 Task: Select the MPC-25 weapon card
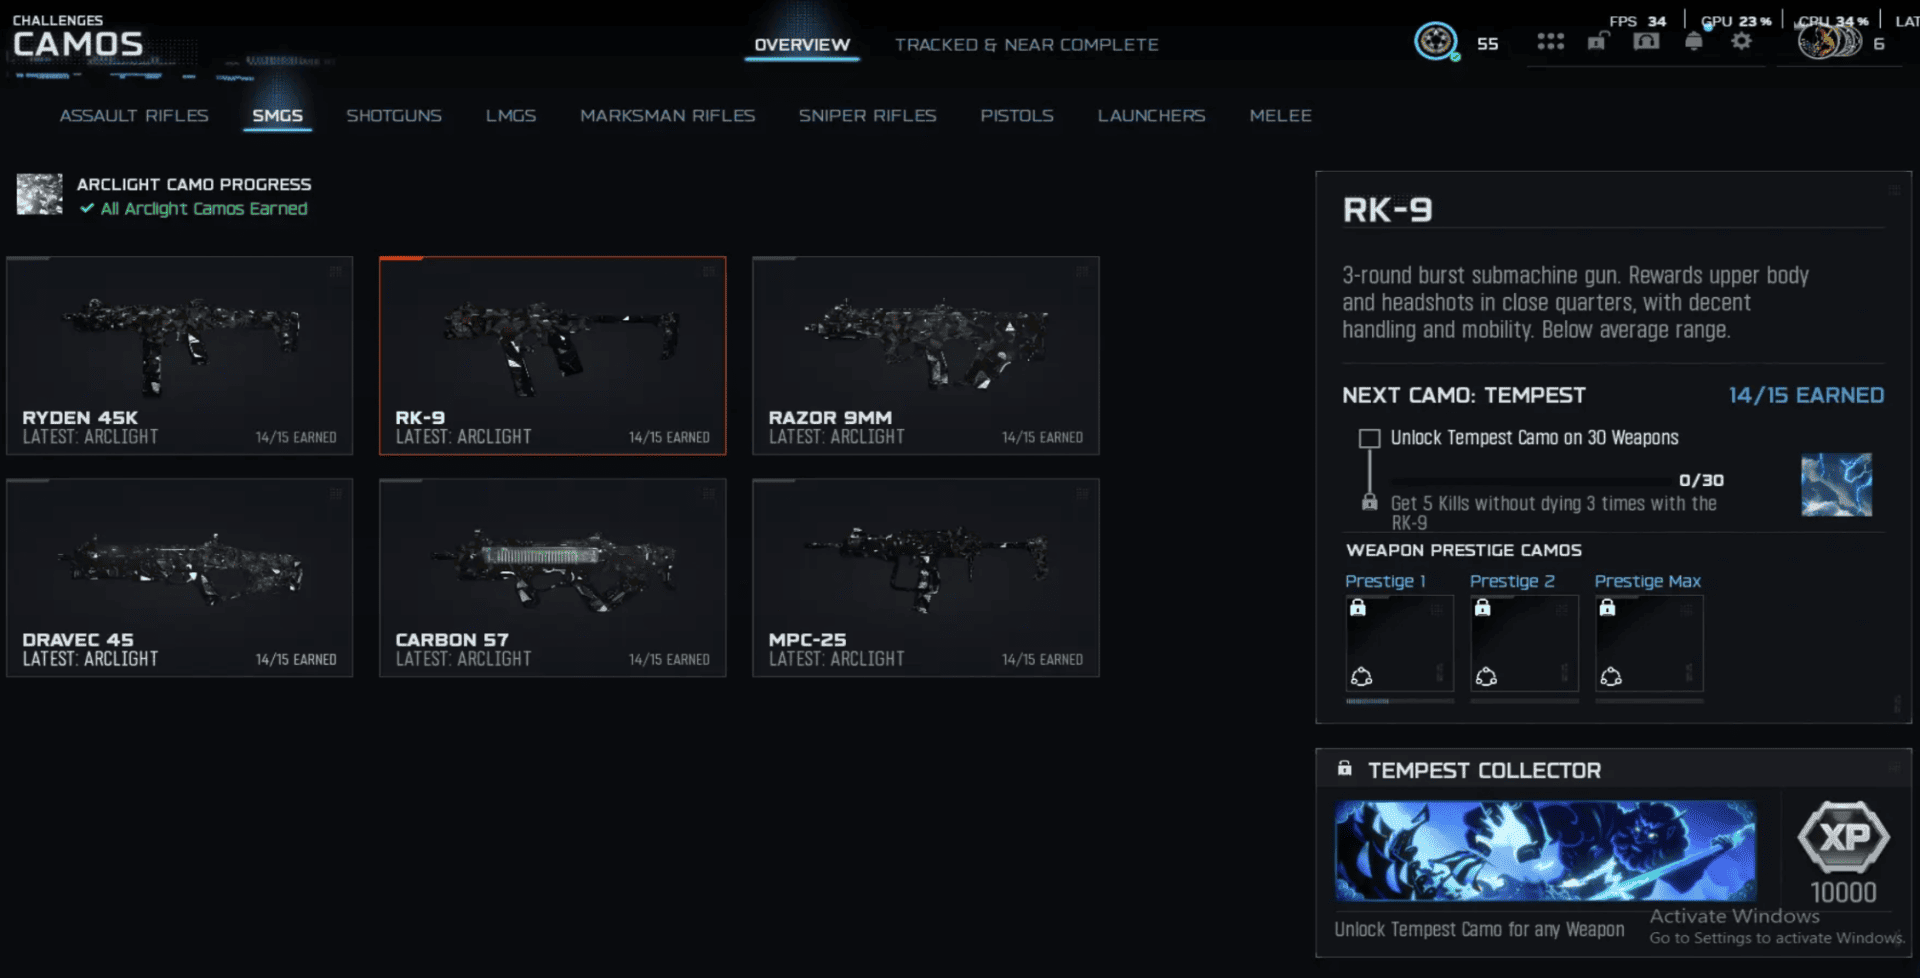click(926, 578)
